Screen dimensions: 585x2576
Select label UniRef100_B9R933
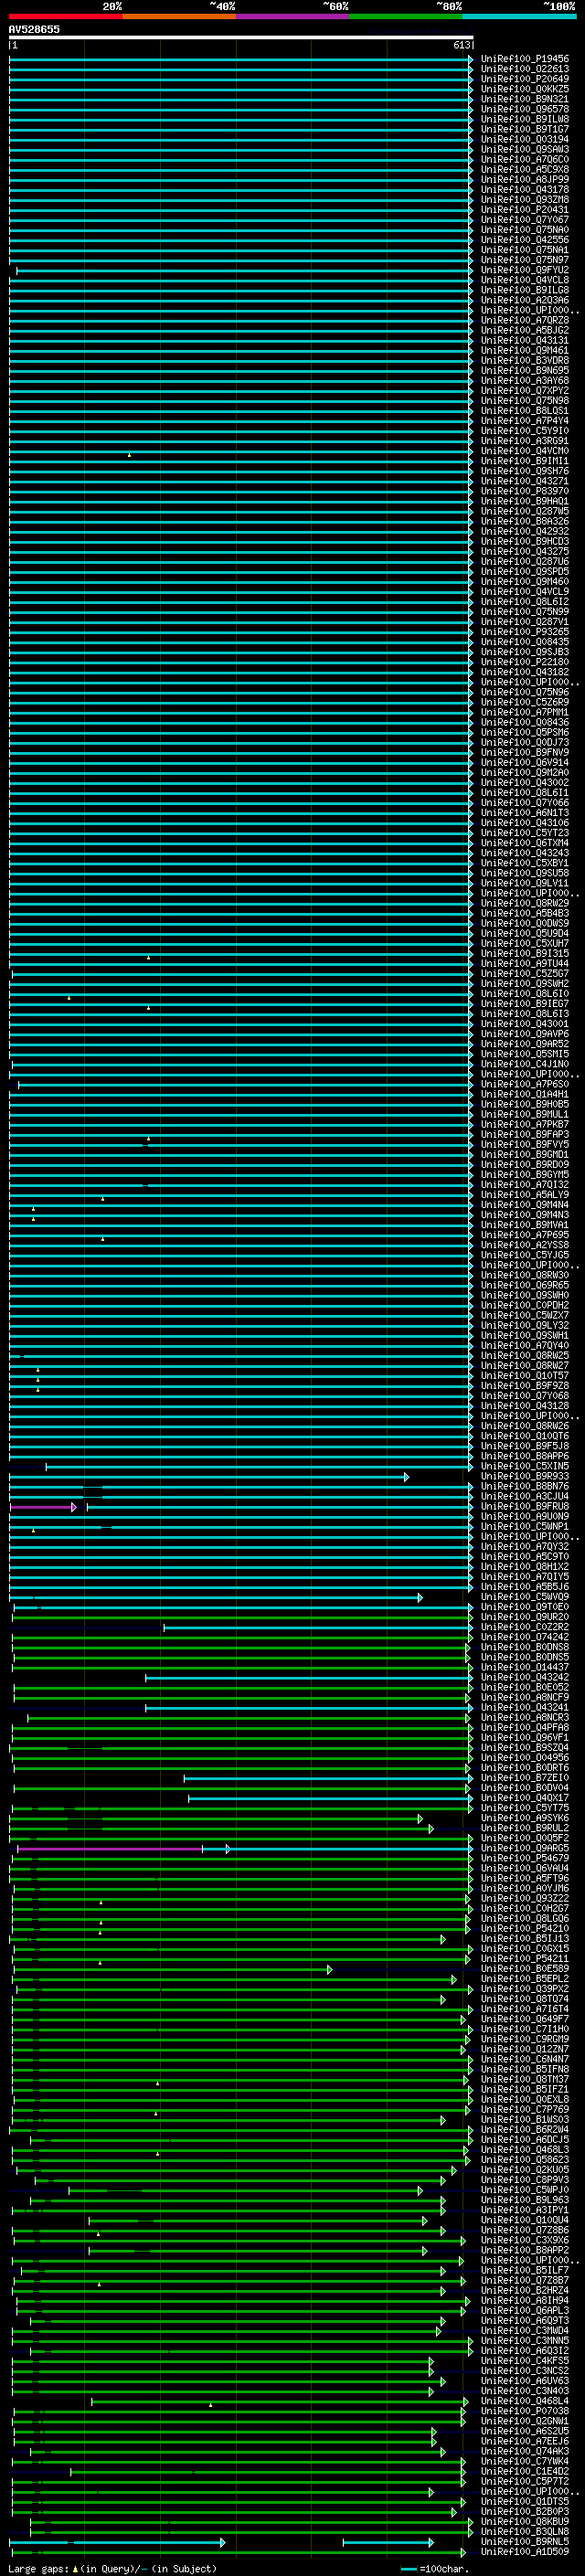click(x=524, y=1476)
